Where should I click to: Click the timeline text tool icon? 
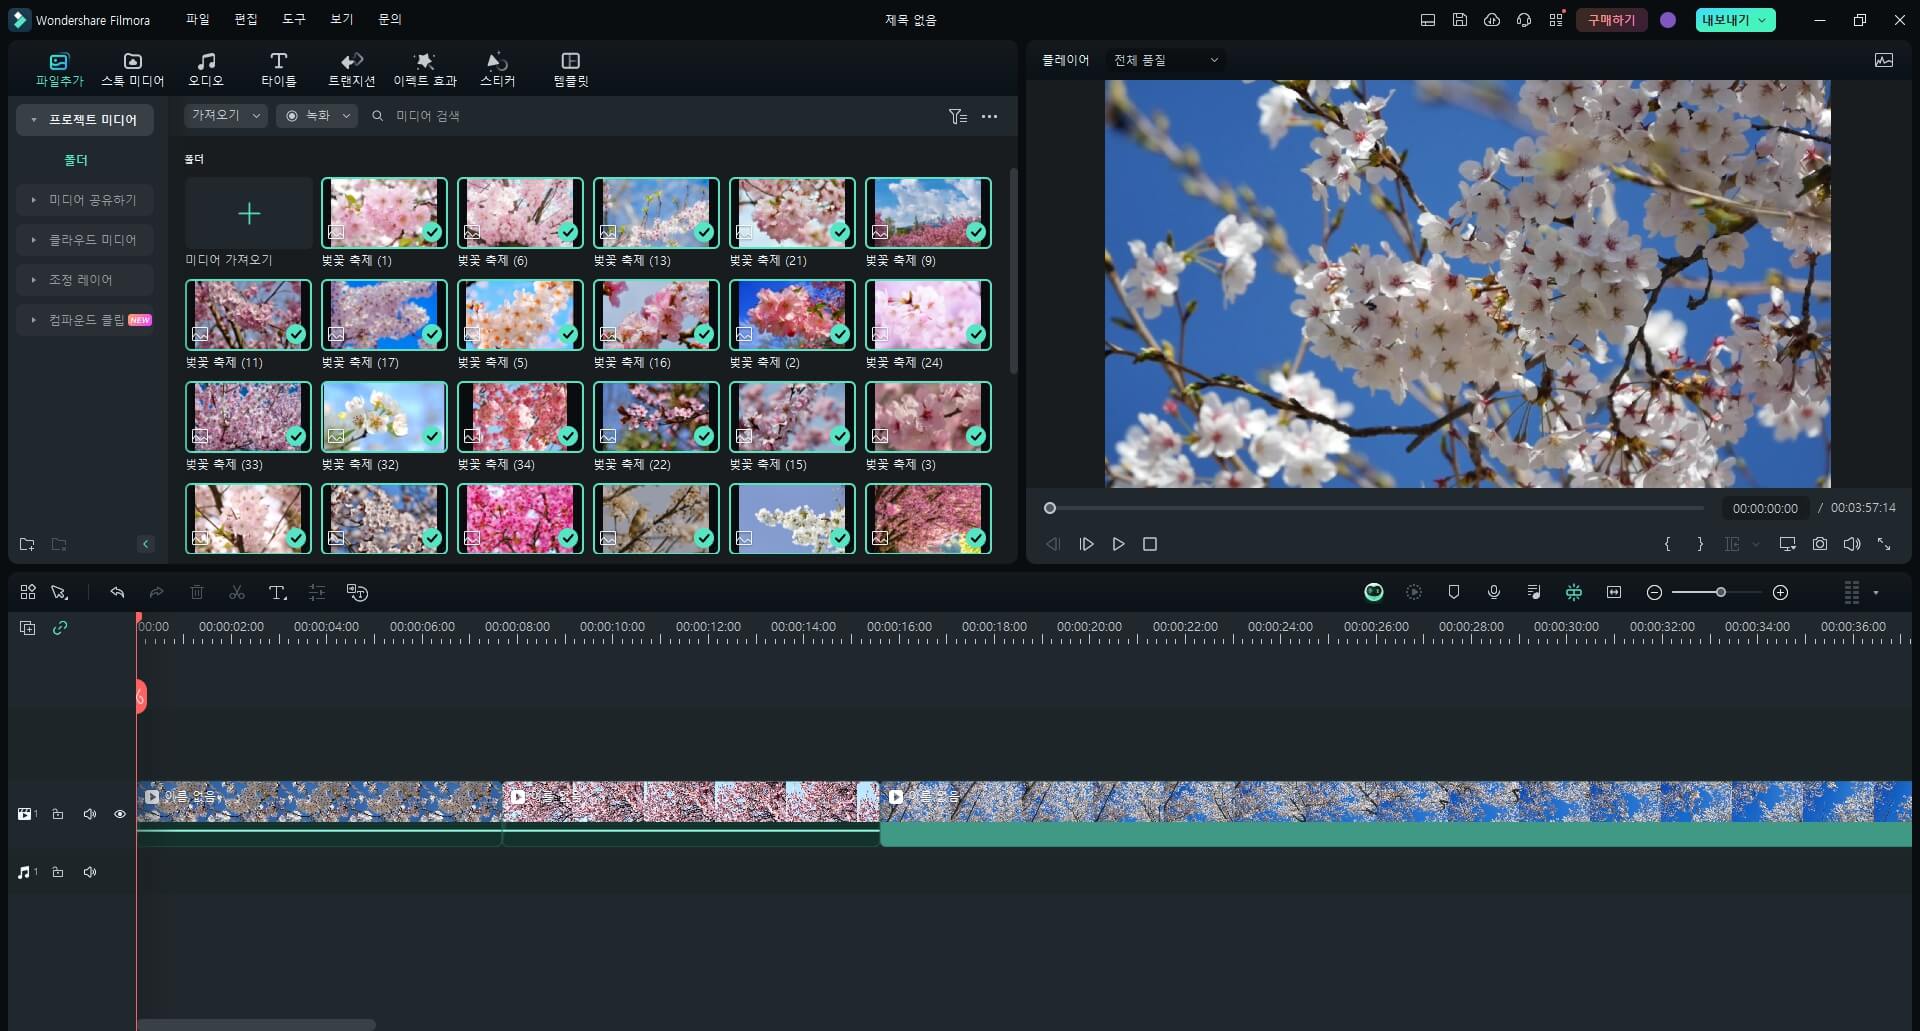click(278, 592)
